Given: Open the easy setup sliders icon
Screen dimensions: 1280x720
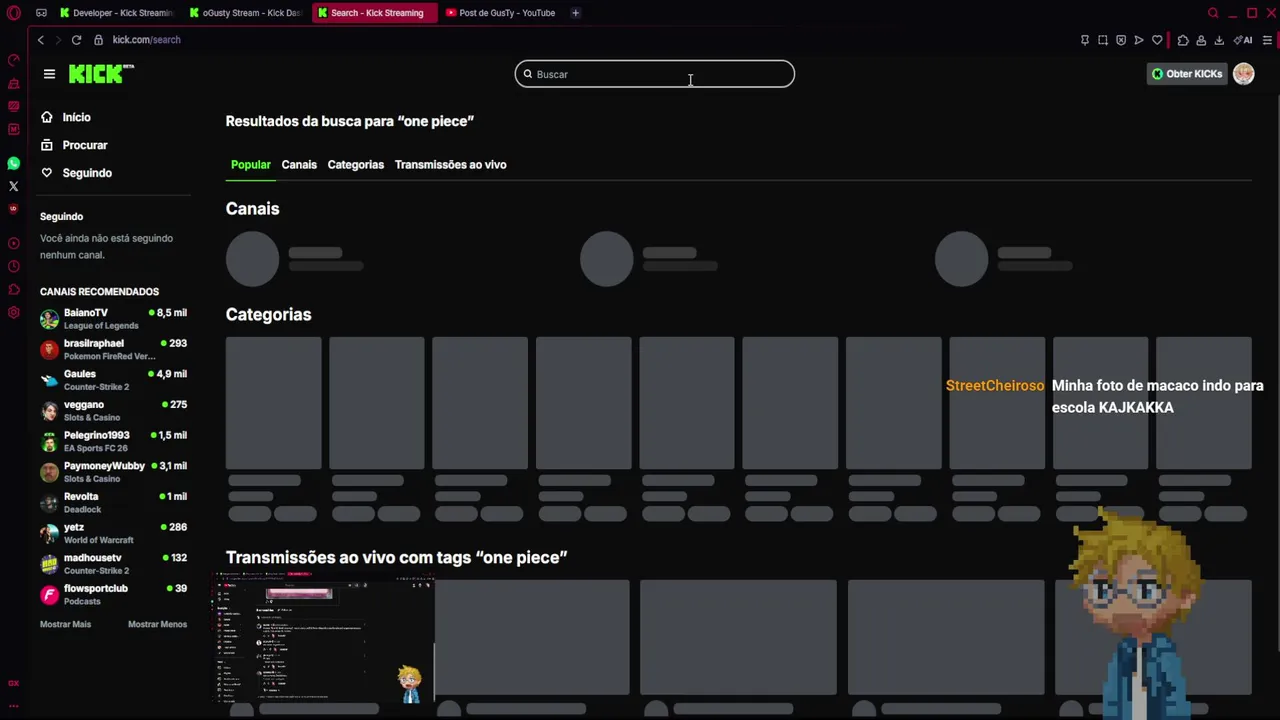Looking at the screenshot, I should pos(1267,40).
